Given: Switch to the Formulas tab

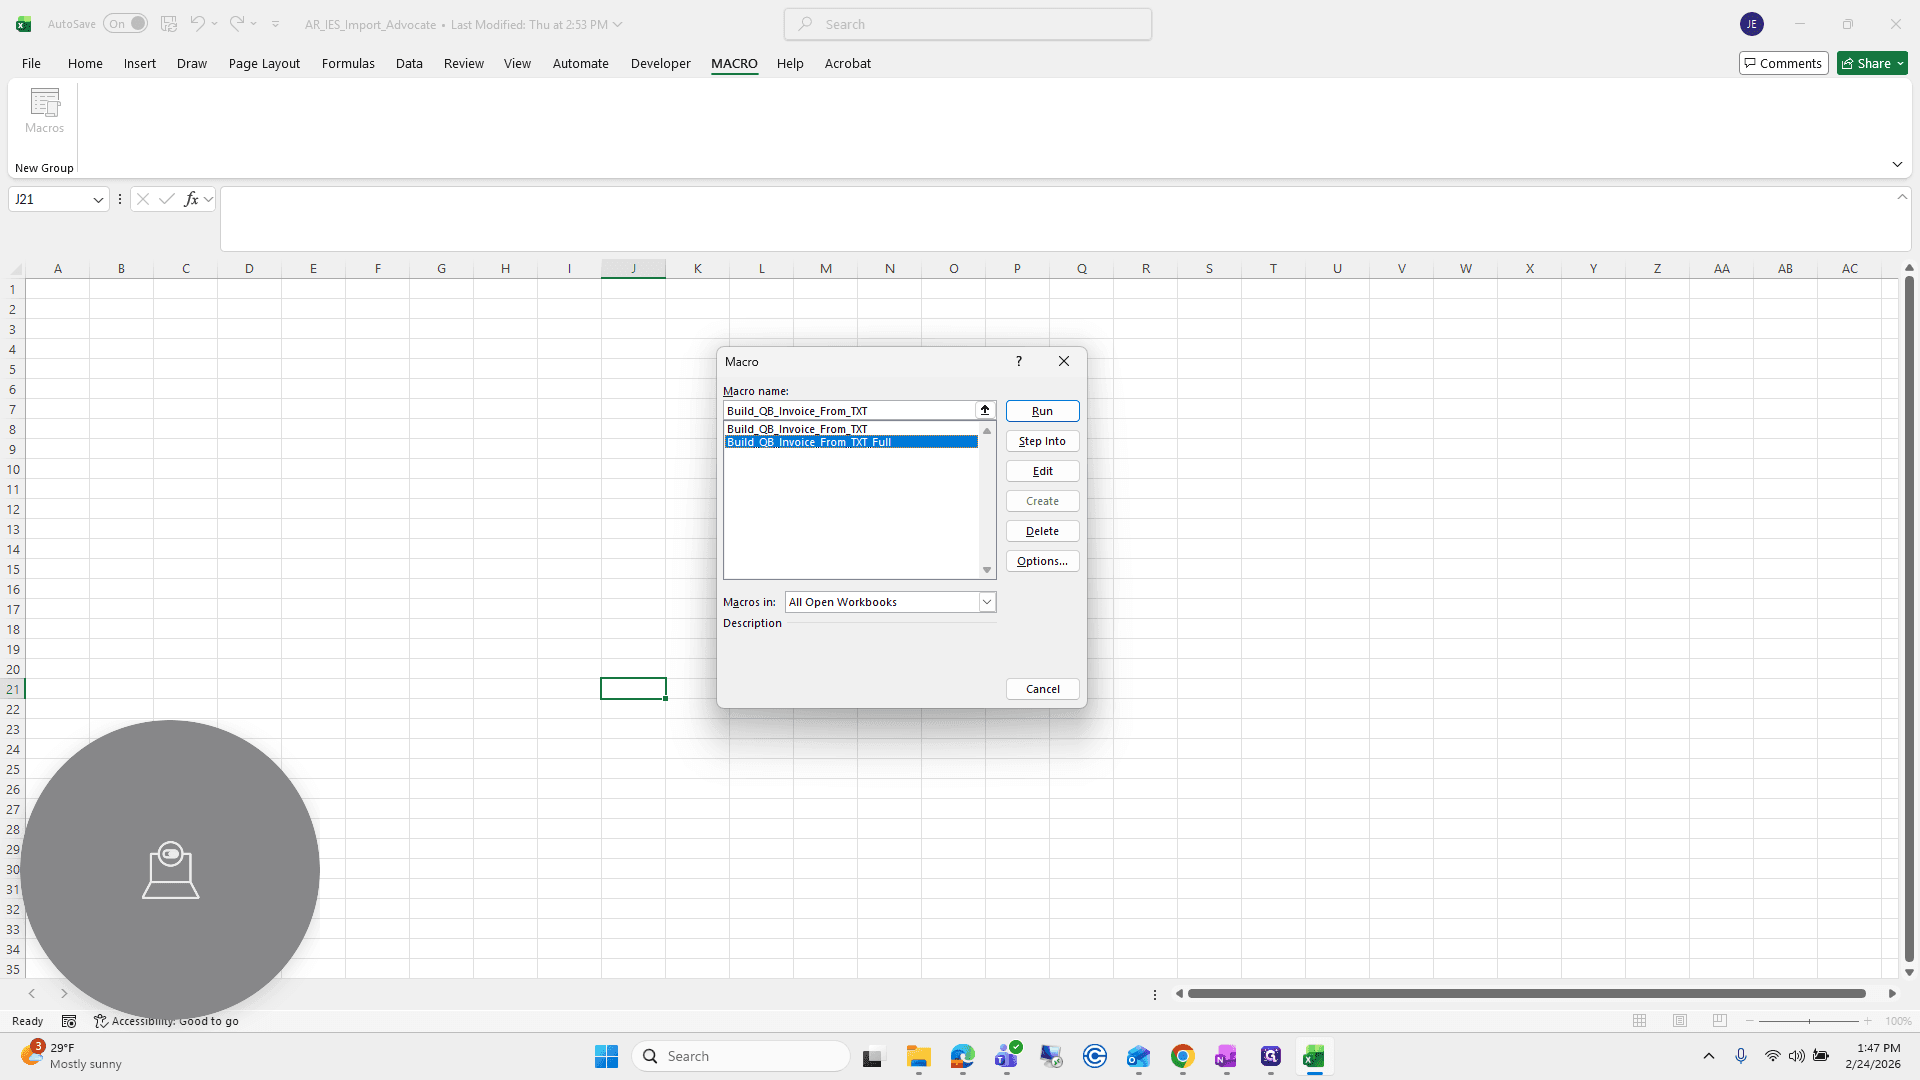Looking at the screenshot, I should click(348, 63).
